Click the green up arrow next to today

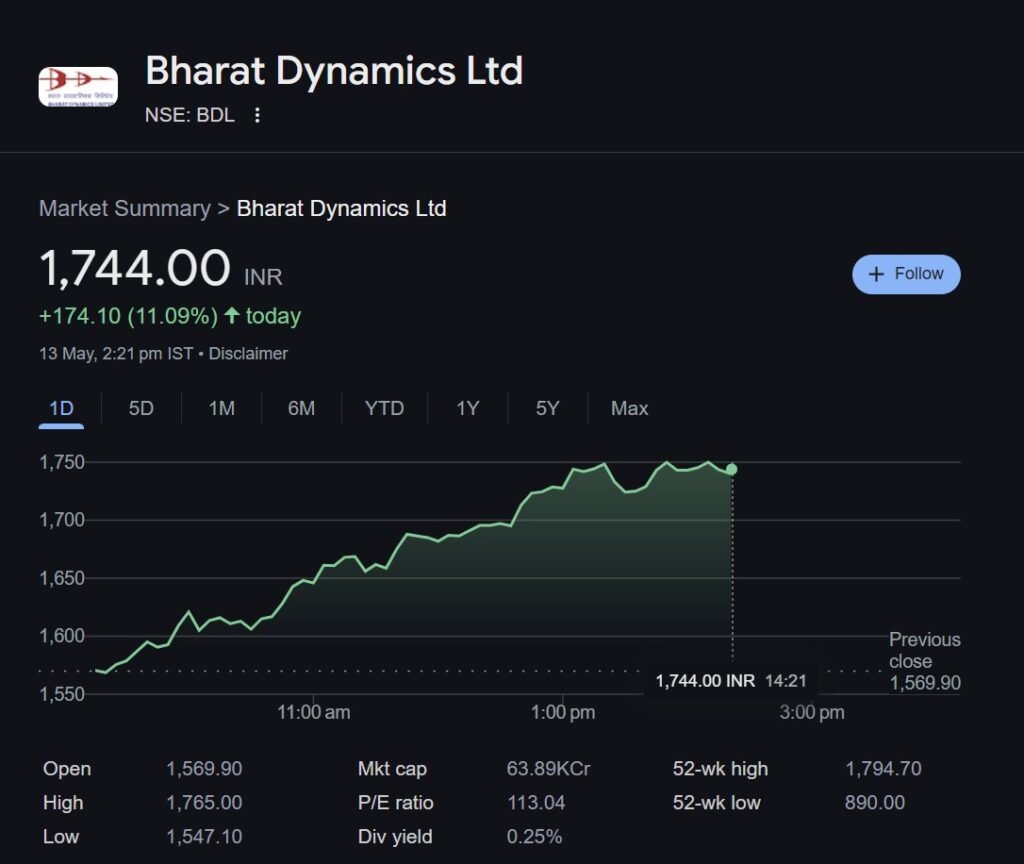coord(231,315)
